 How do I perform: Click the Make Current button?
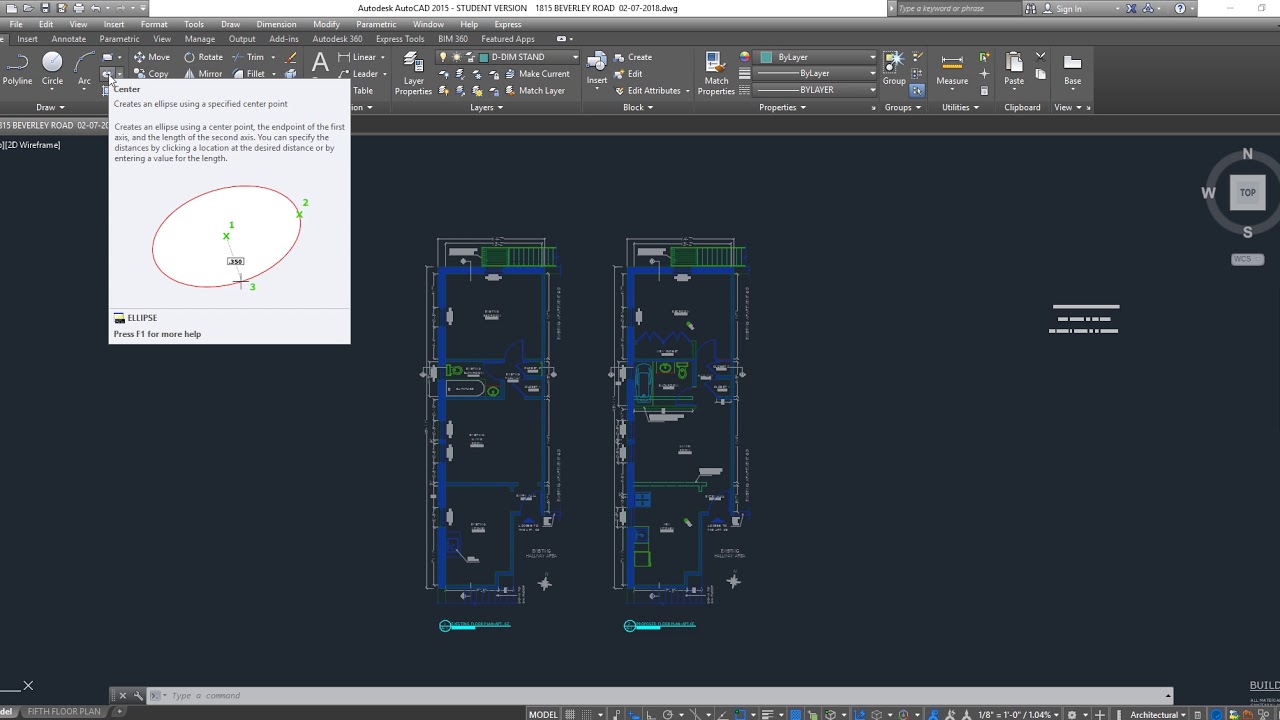536,74
